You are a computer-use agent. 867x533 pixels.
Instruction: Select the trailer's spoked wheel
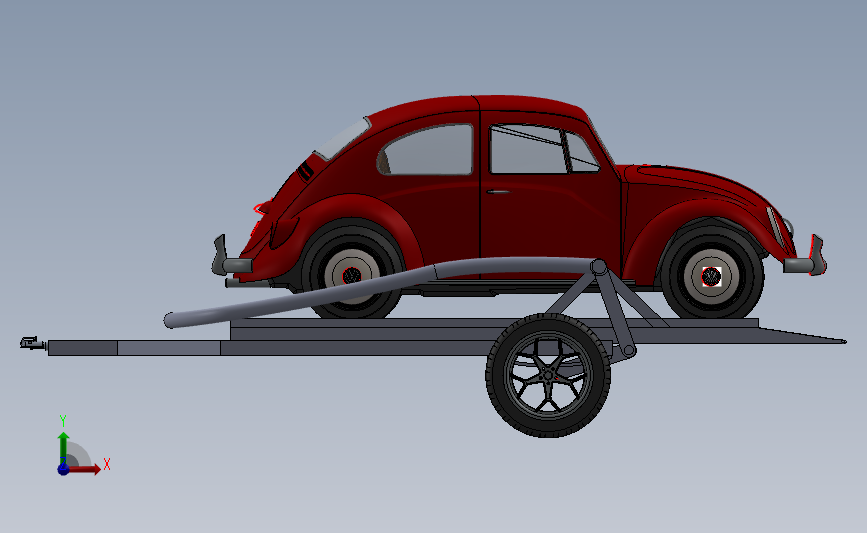548,375
